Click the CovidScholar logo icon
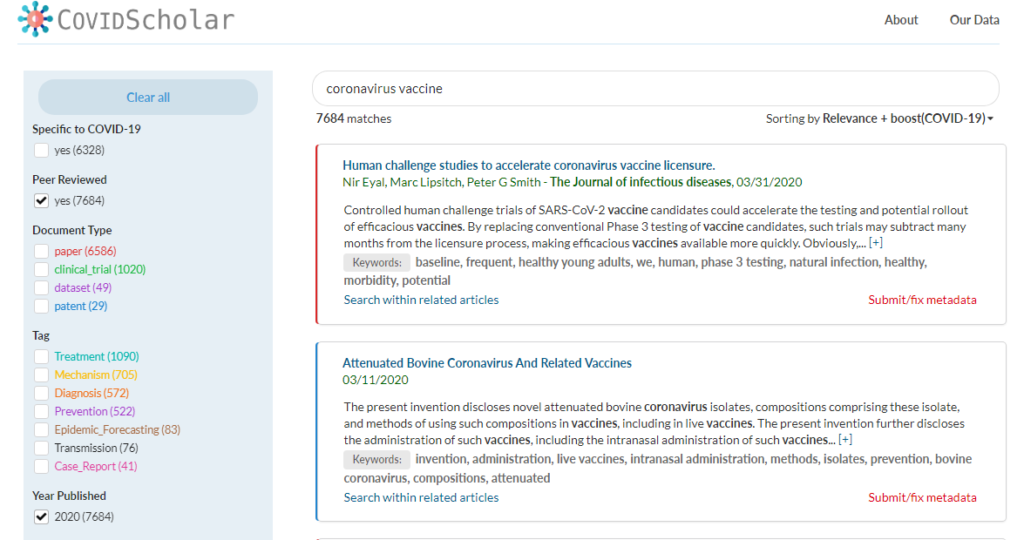Image resolution: width=1024 pixels, height=540 pixels. pos(36,19)
